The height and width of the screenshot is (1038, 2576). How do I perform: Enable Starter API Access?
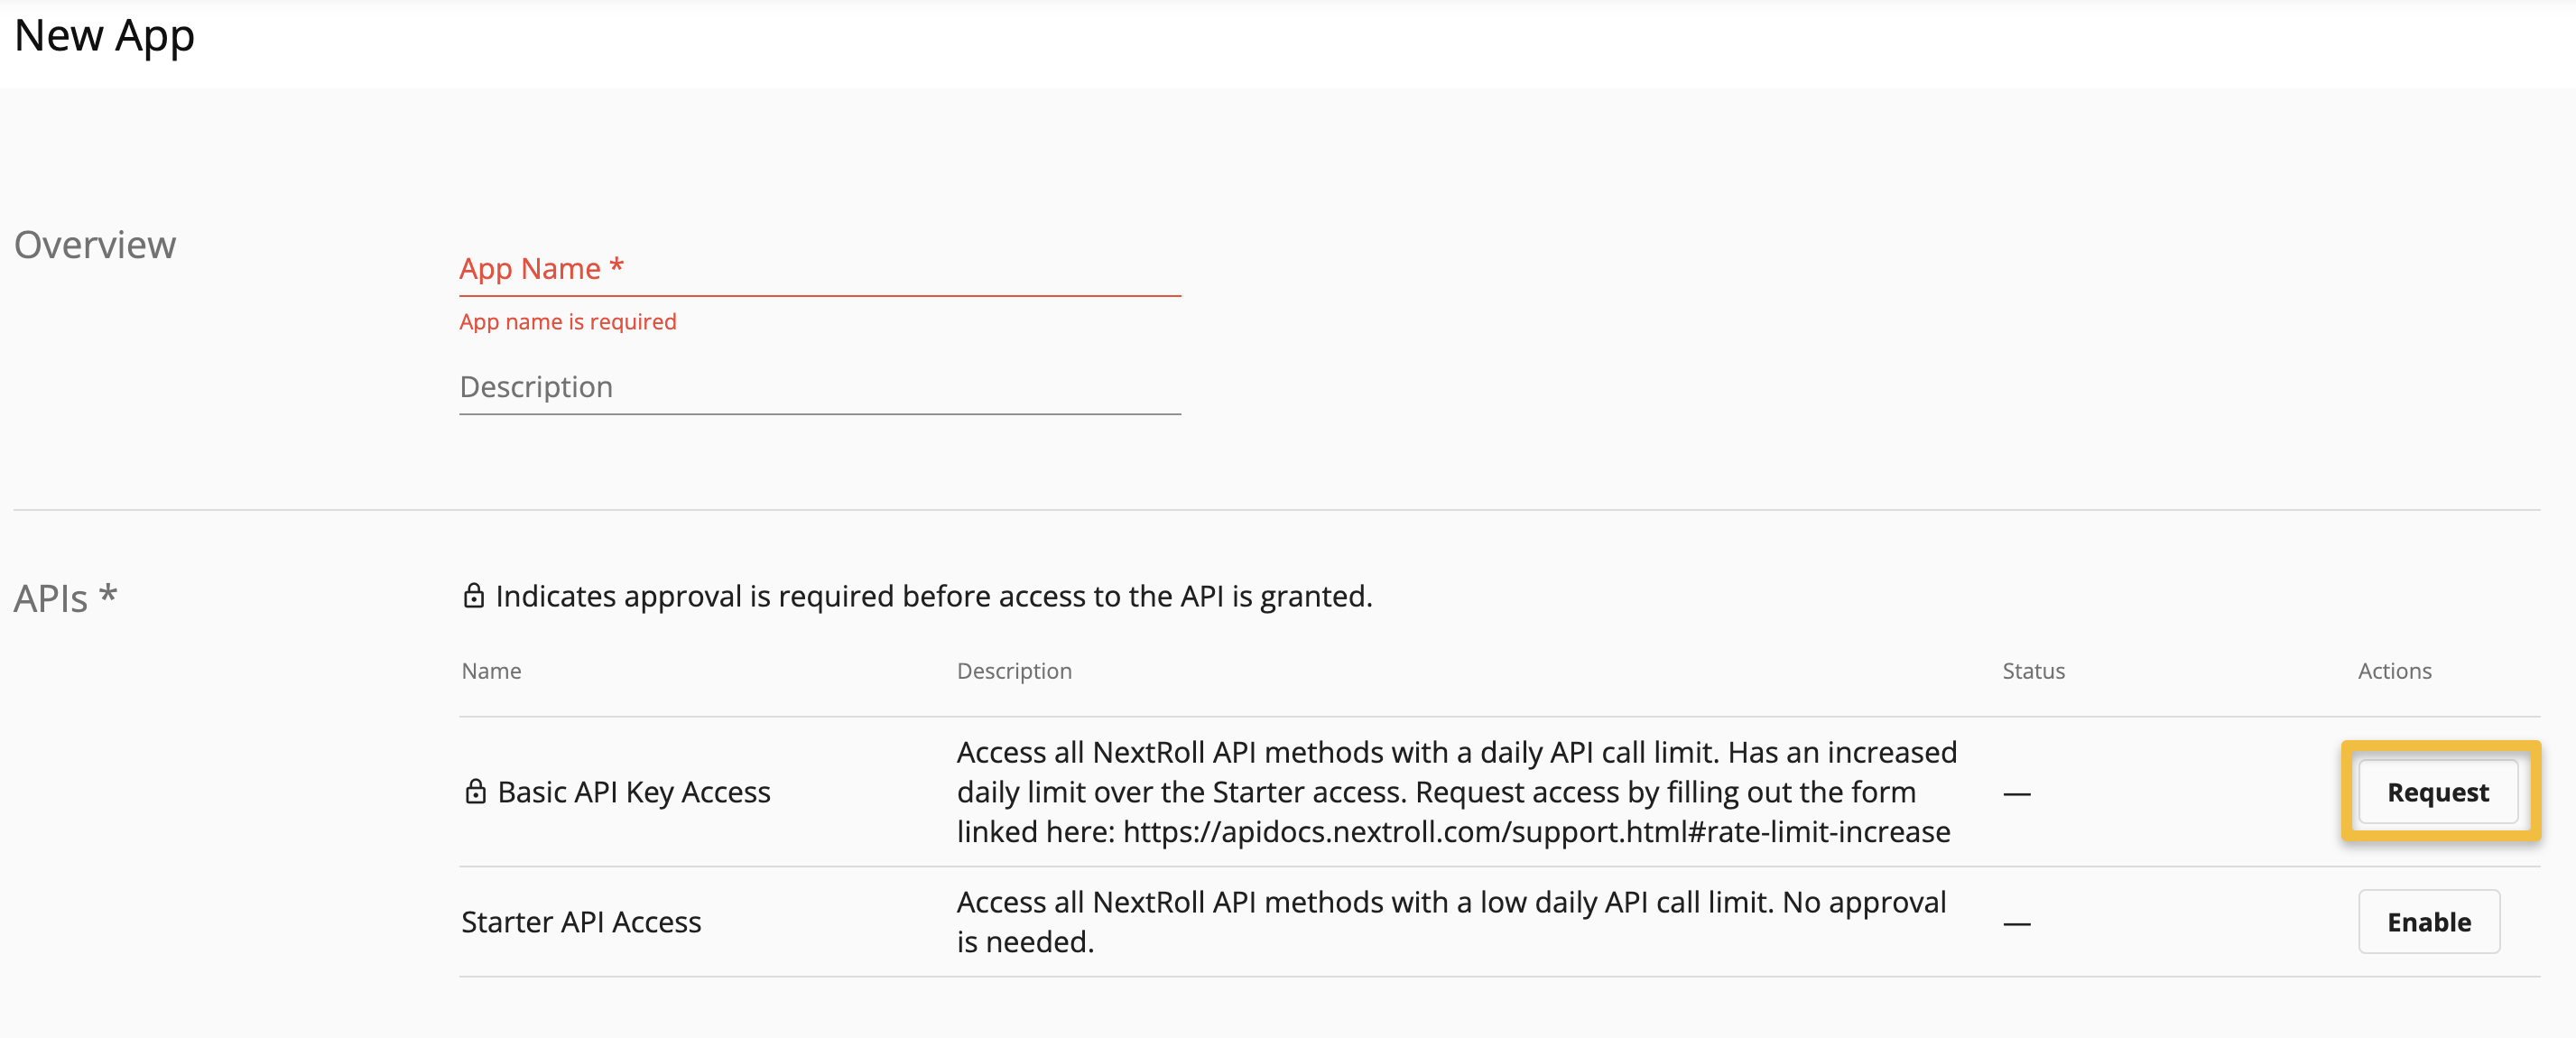[x=2428, y=922]
